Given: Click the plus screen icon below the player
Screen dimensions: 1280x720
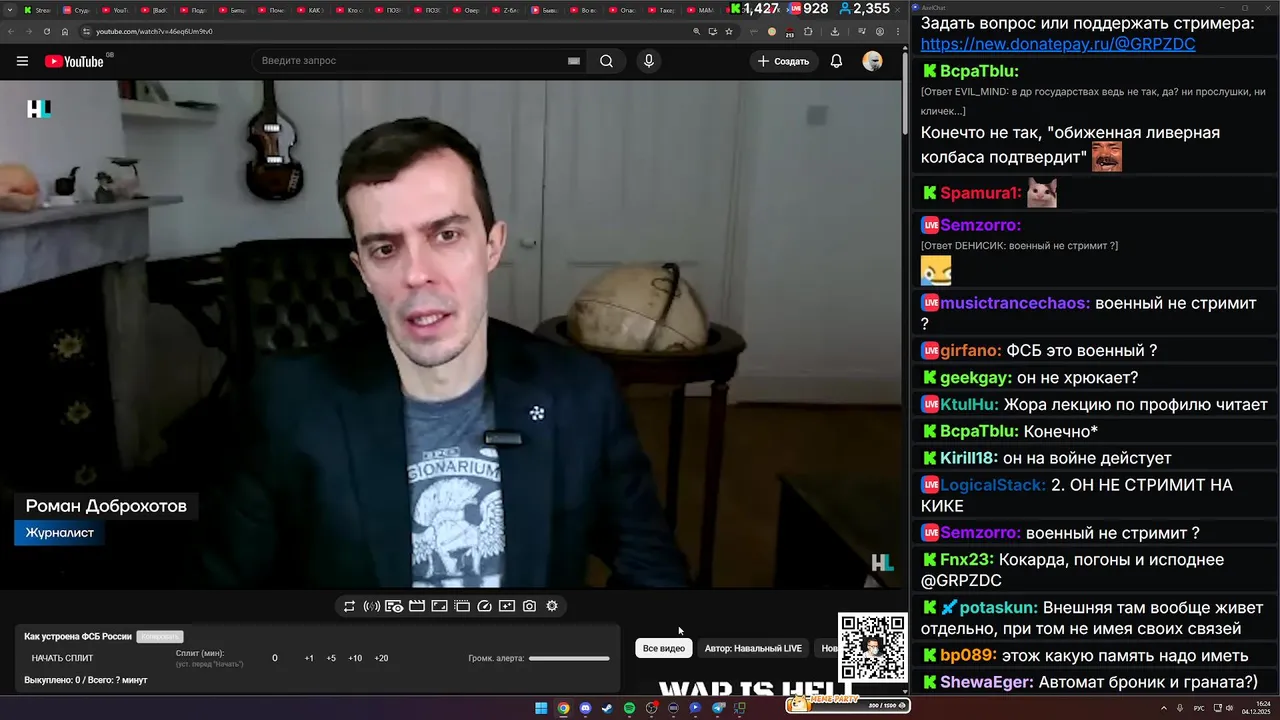Looking at the screenshot, I should coord(507,606).
